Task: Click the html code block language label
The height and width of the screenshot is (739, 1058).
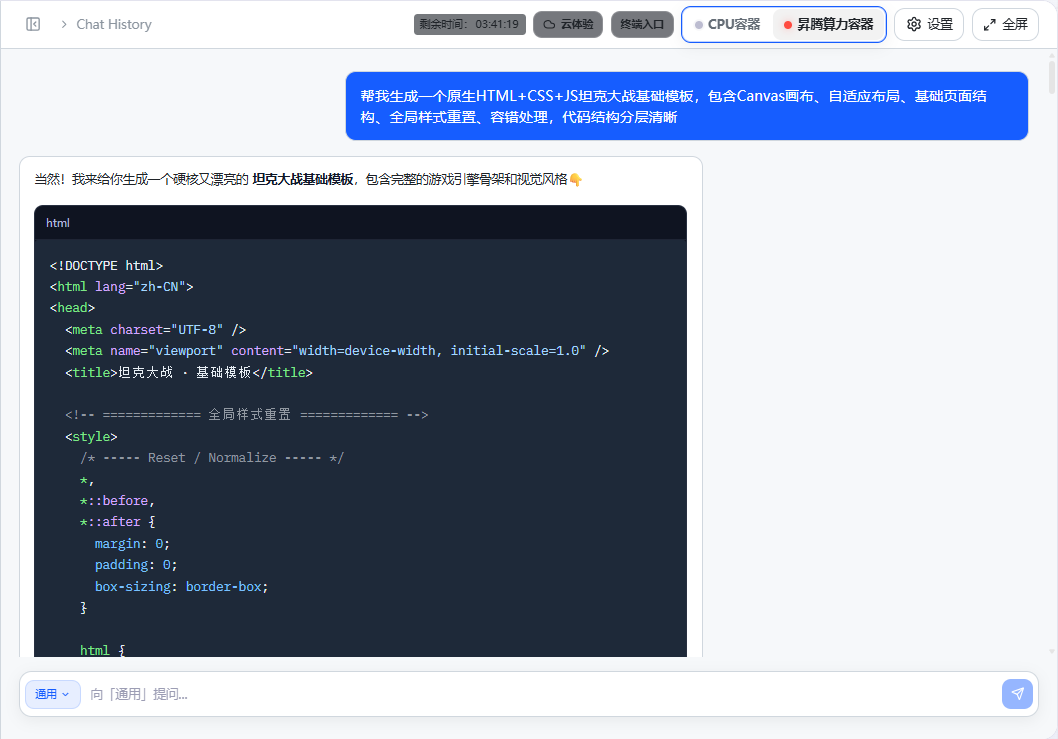Action: tap(58, 223)
